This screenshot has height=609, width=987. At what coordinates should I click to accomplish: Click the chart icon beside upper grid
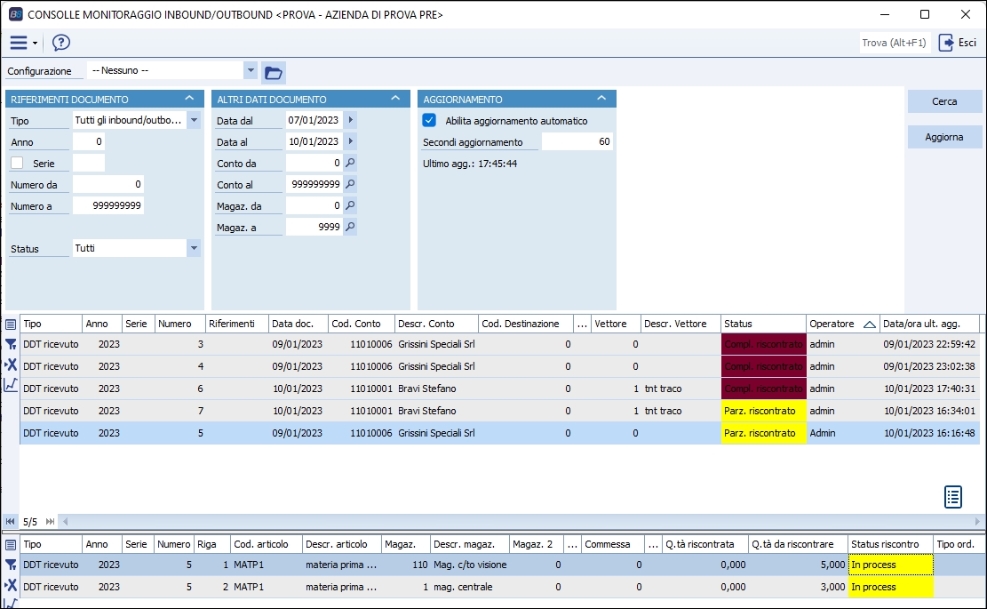point(11,386)
